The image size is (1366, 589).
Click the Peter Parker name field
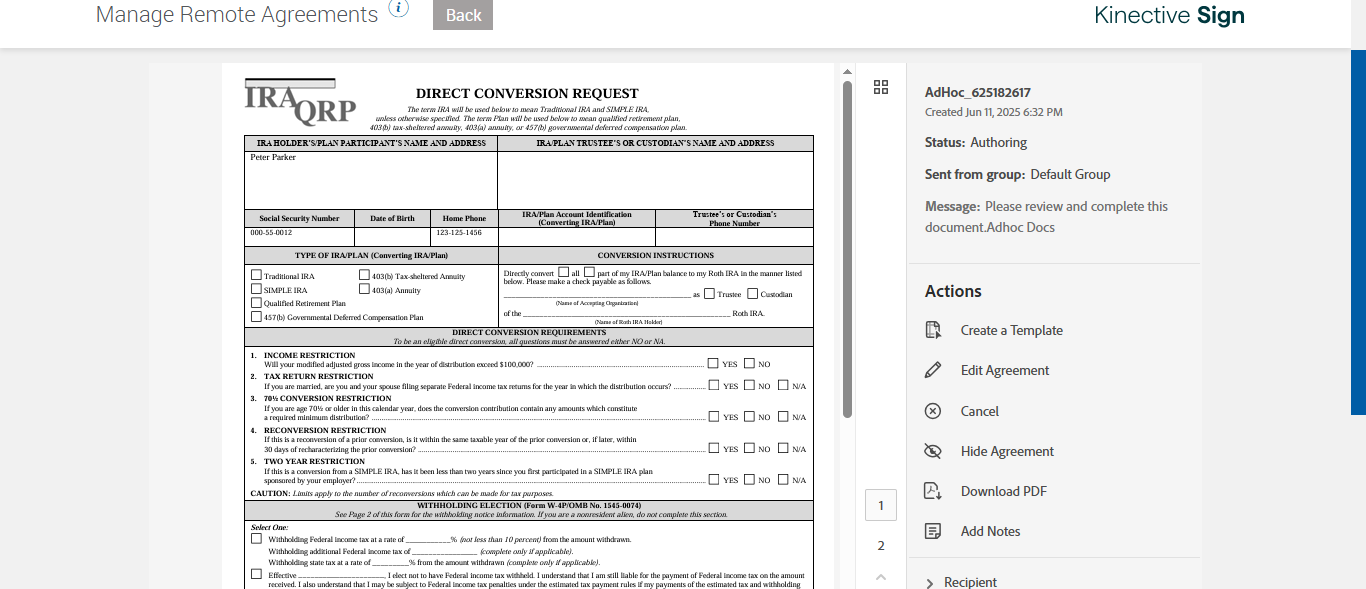coord(371,180)
